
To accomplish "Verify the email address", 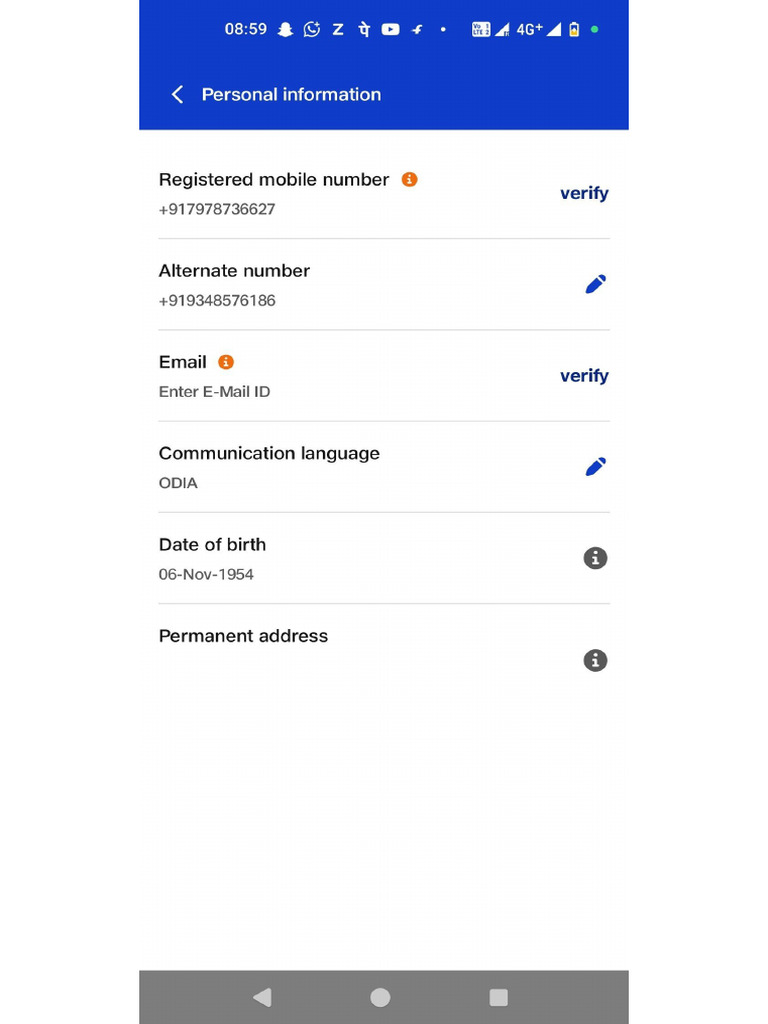I will (x=584, y=376).
